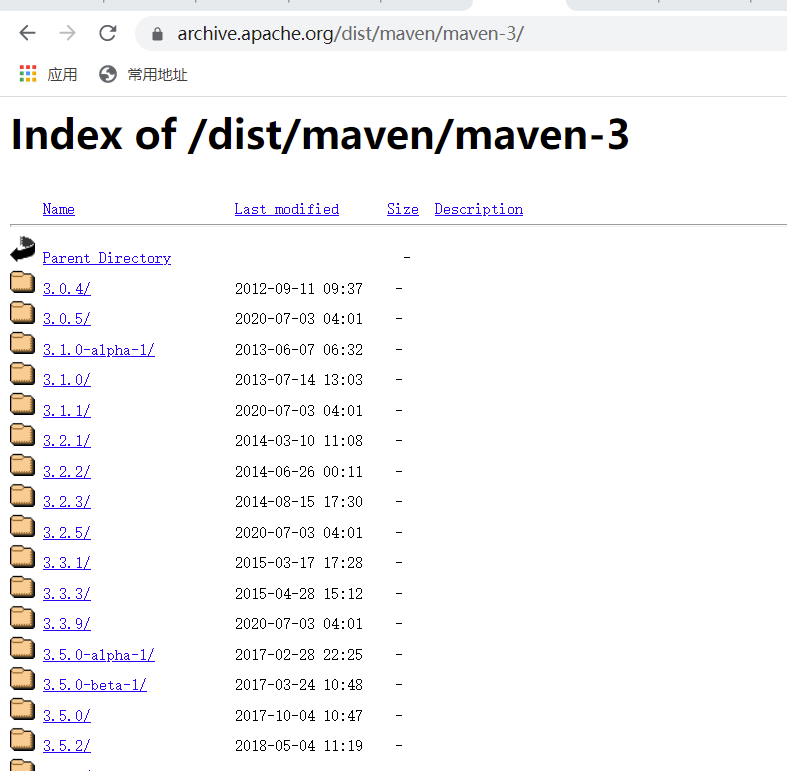Click the folder icon beside 3.2.1/
The width and height of the screenshot is (787, 771).
pyautogui.click(x=23, y=434)
